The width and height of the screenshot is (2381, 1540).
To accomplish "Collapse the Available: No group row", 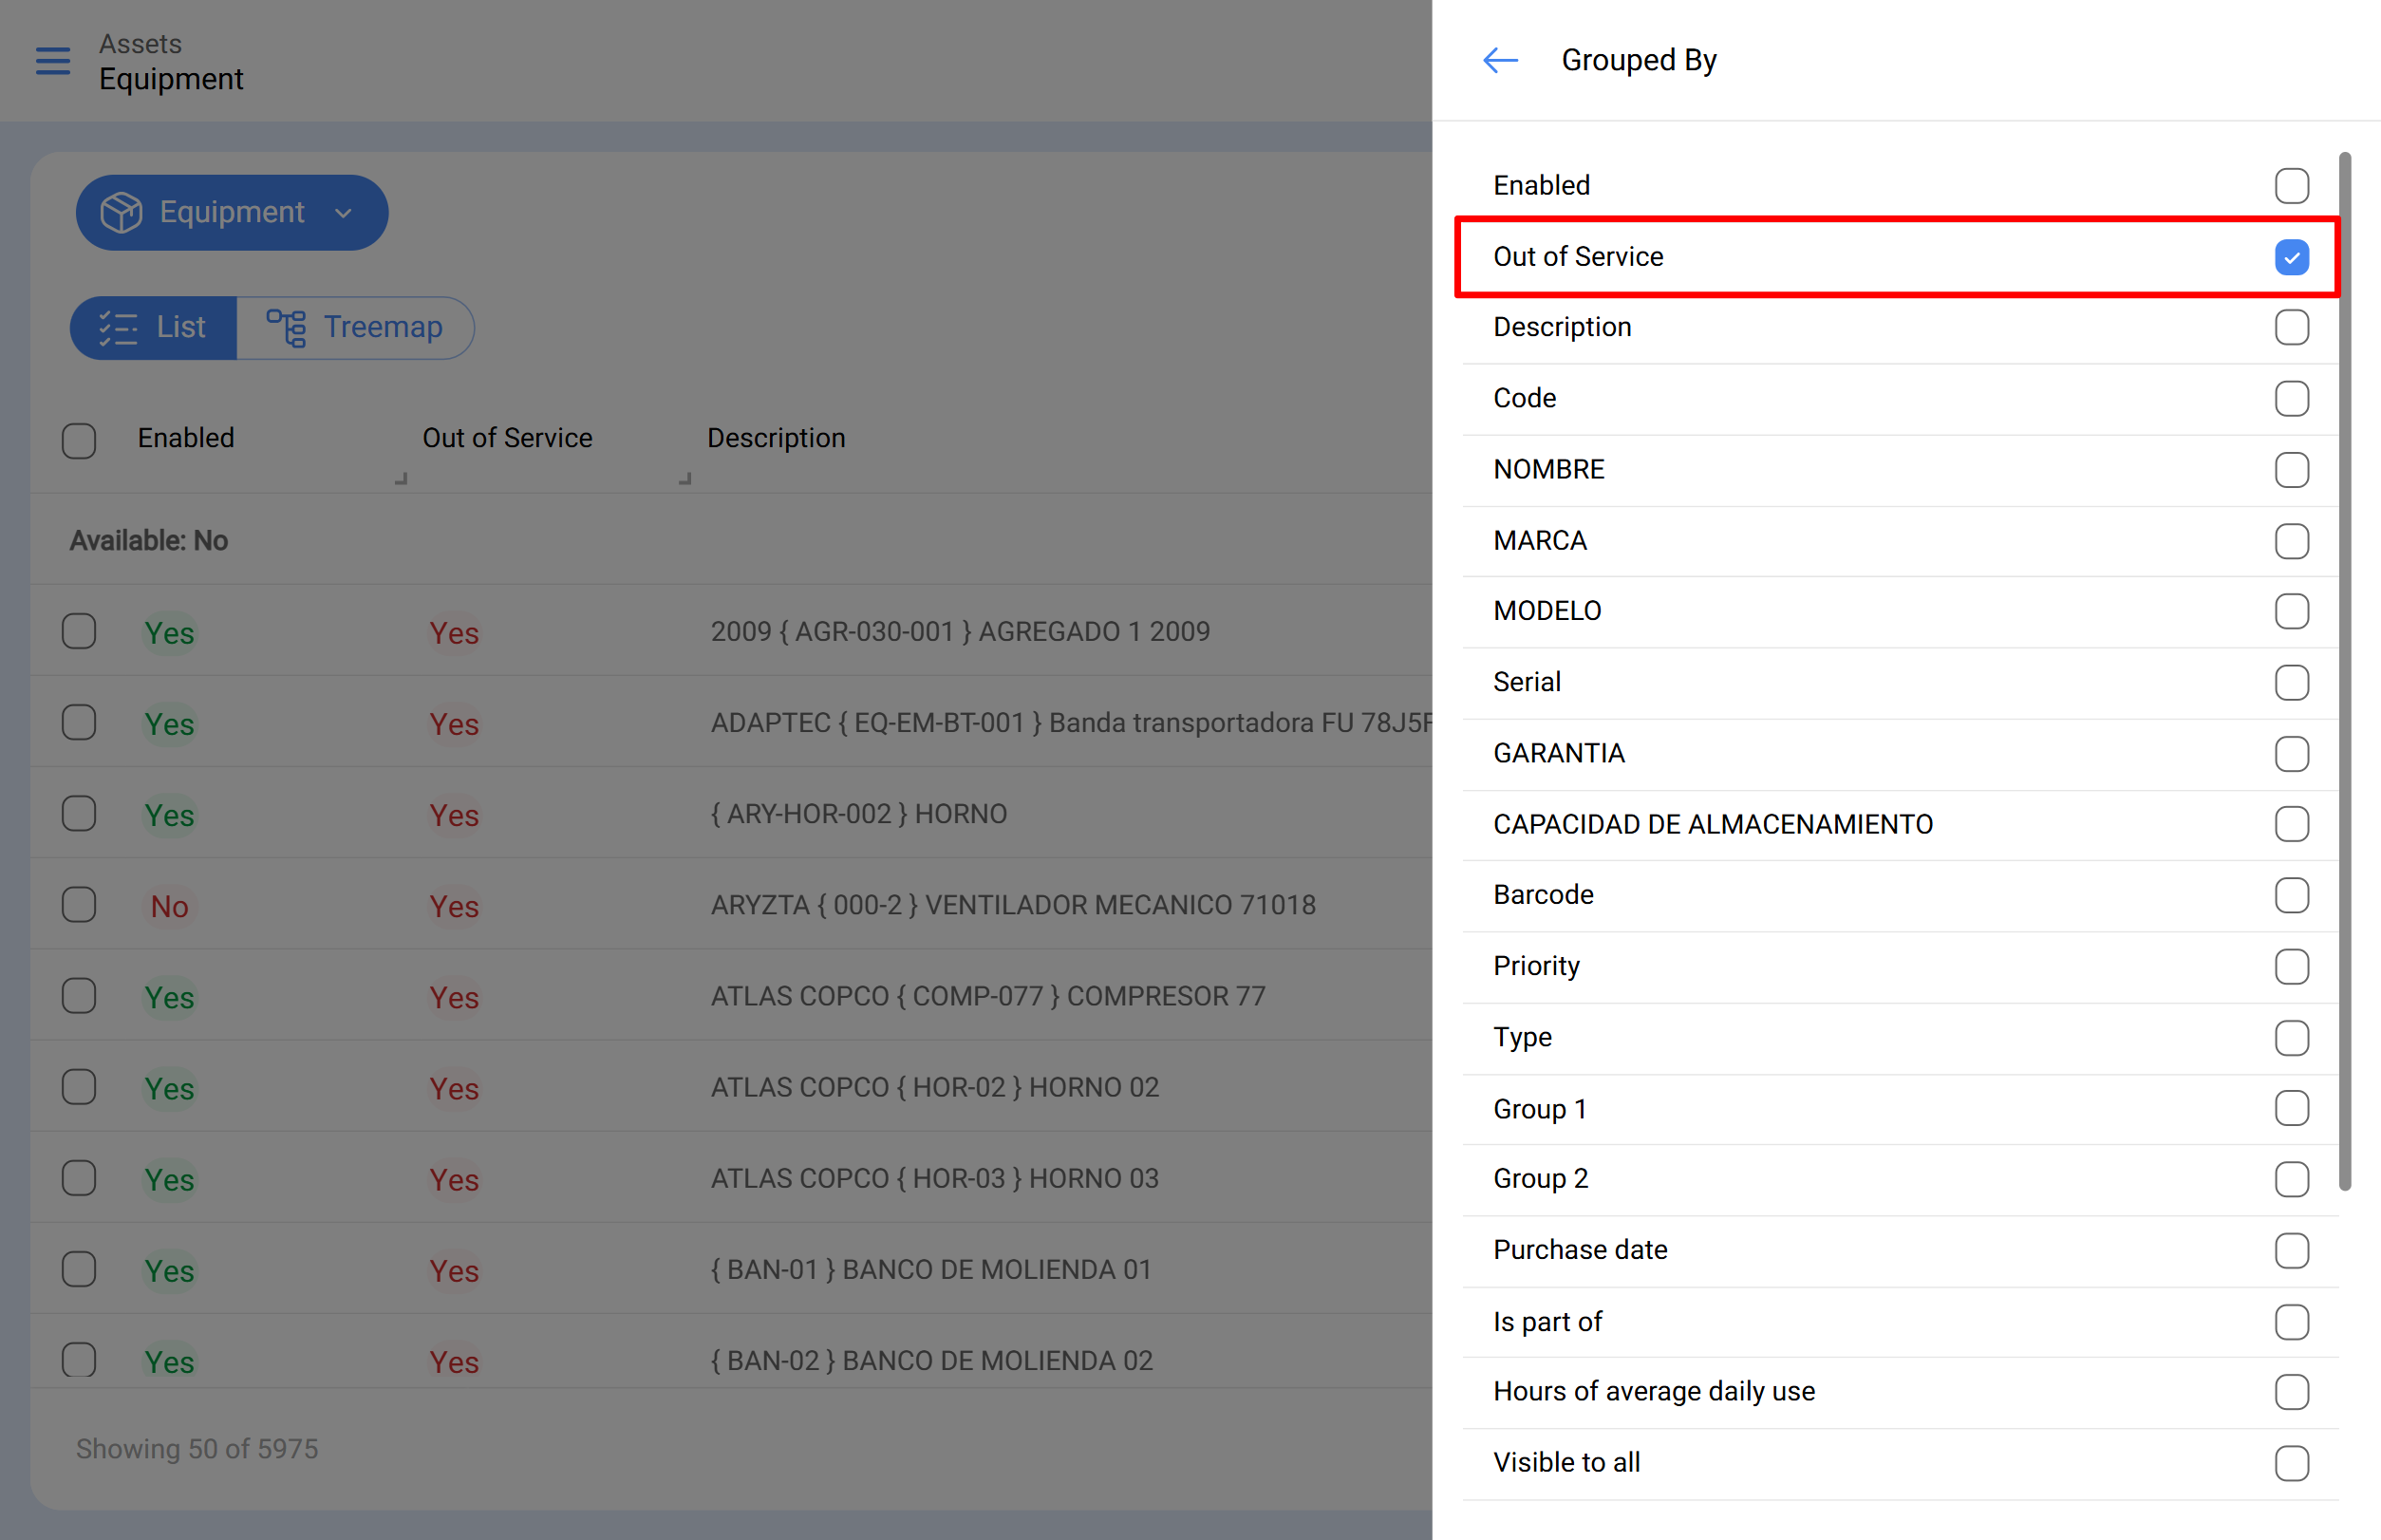I will coord(731,540).
